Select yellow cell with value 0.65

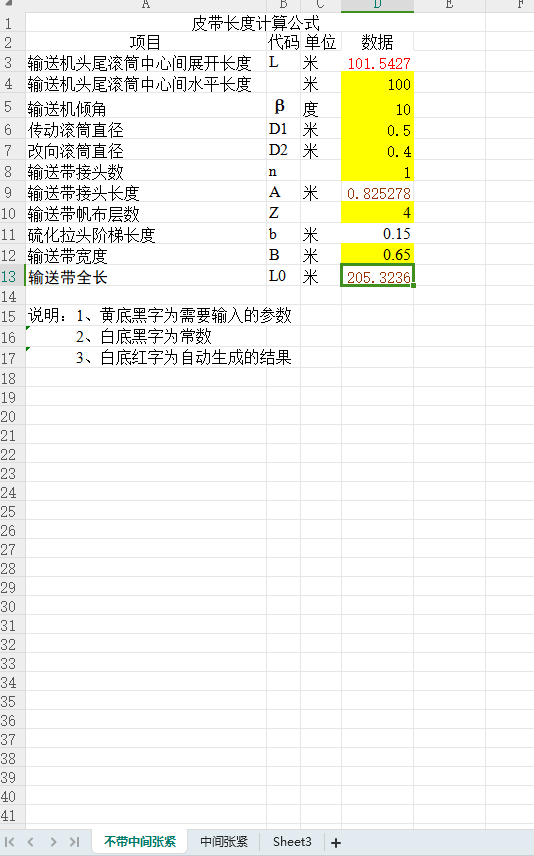pos(377,254)
